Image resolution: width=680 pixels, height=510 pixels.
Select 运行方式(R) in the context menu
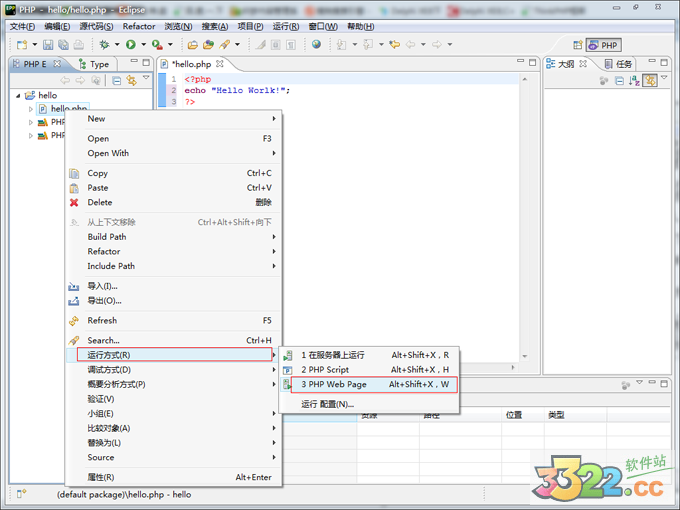pyautogui.click(x=173, y=355)
